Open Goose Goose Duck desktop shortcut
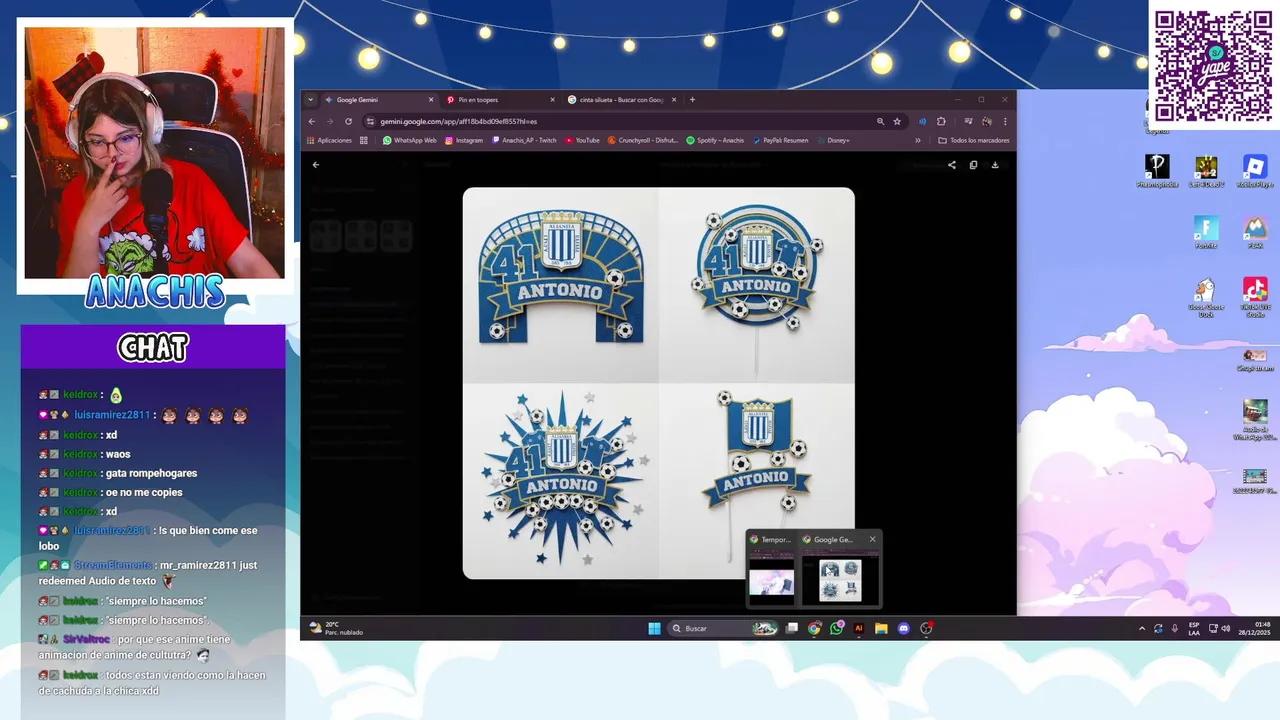This screenshot has height=720, width=1280. [1206, 298]
